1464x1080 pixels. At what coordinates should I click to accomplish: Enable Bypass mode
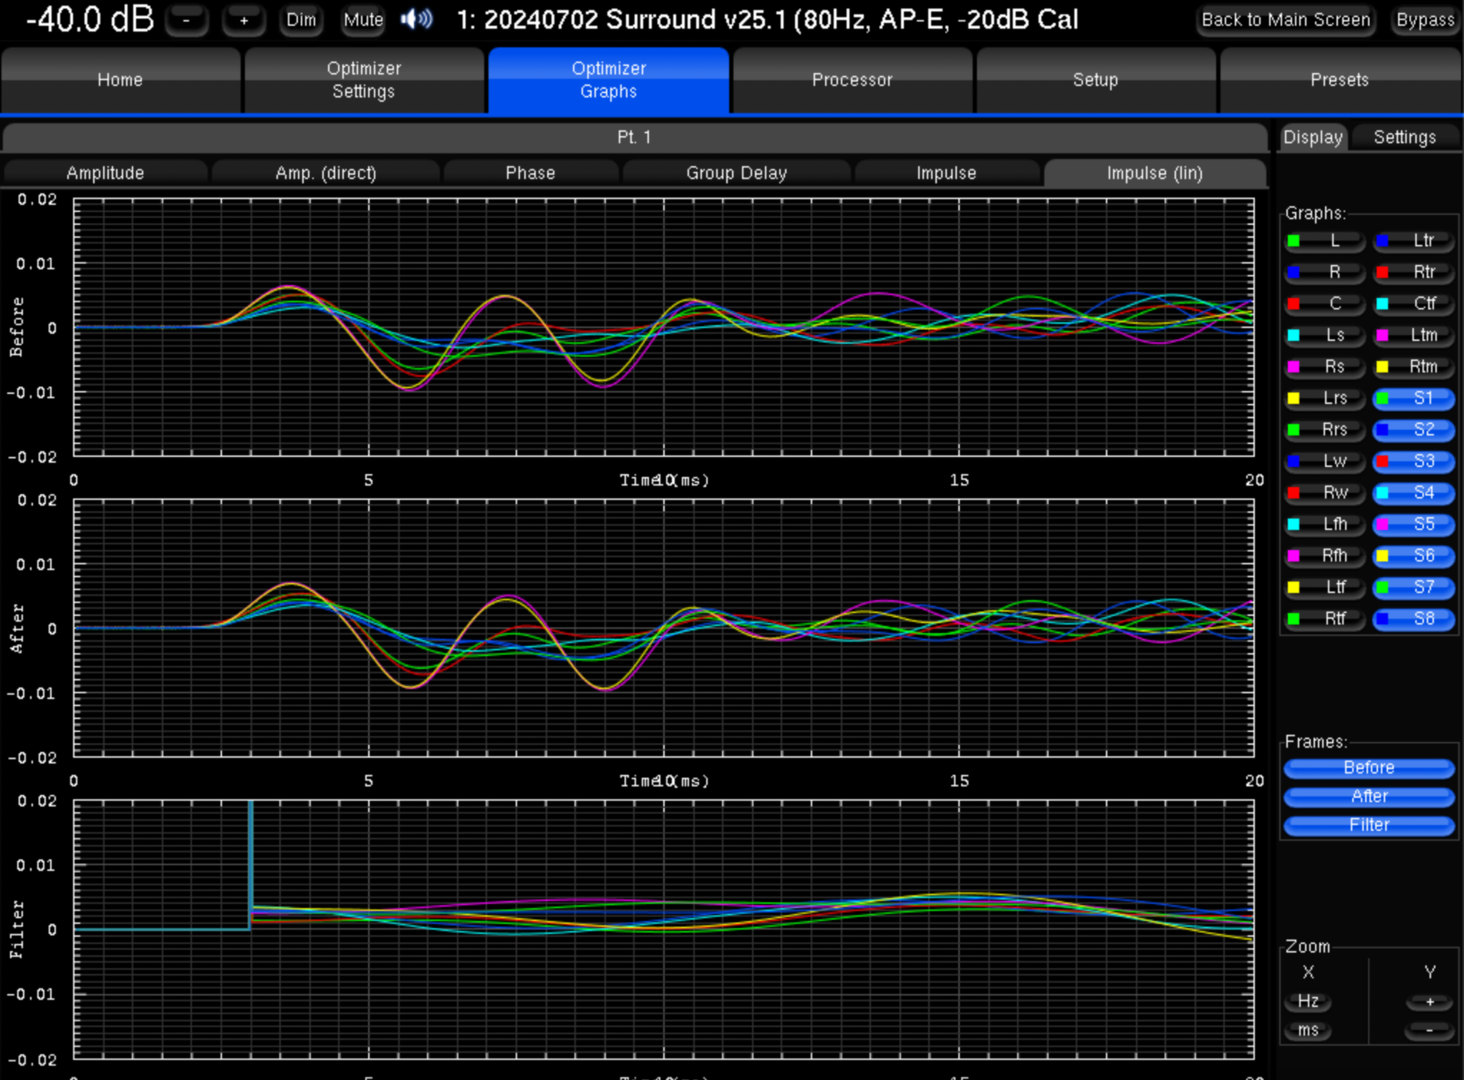[x=1425, y=20]
